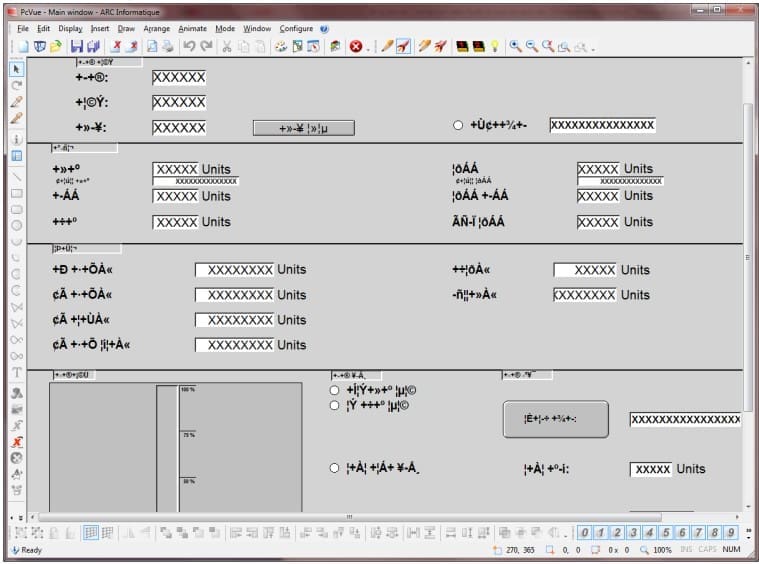Screen dimensions: 759x564
Task: Click the Cut scissors icon
Action: [228, 47]
